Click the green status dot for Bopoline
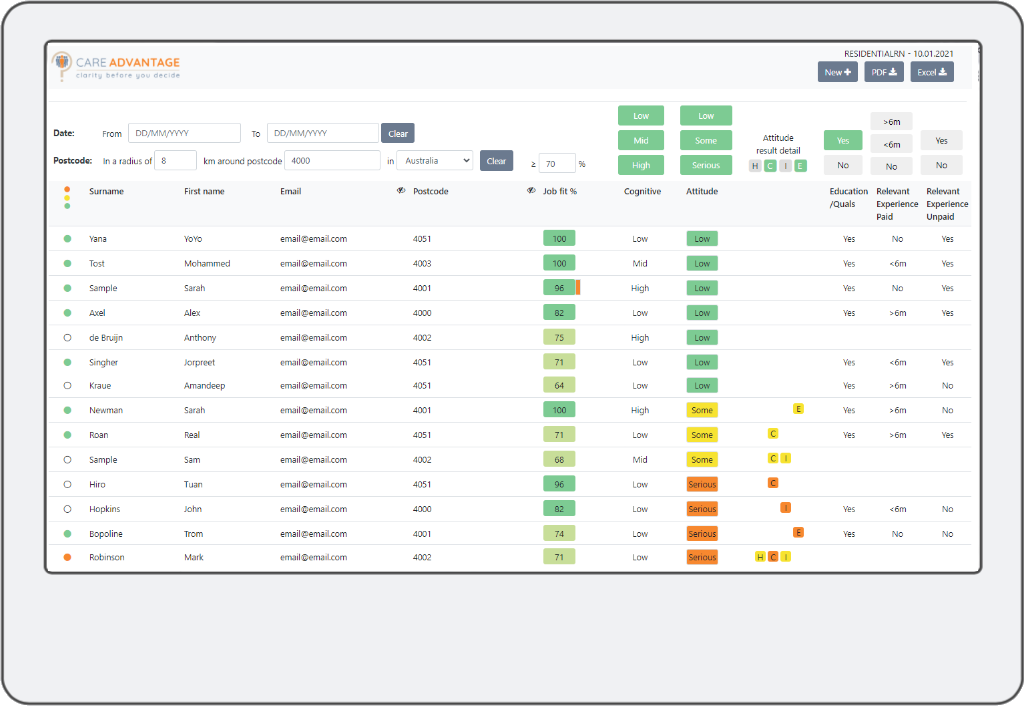 [x=67, y=534]
